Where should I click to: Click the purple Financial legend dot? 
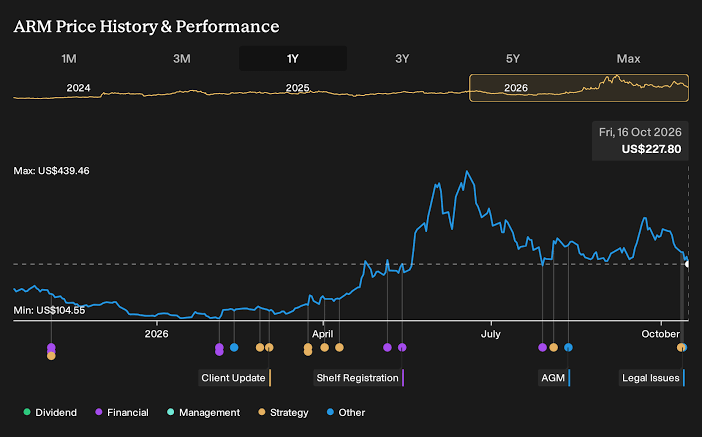[x=98, y=412]
